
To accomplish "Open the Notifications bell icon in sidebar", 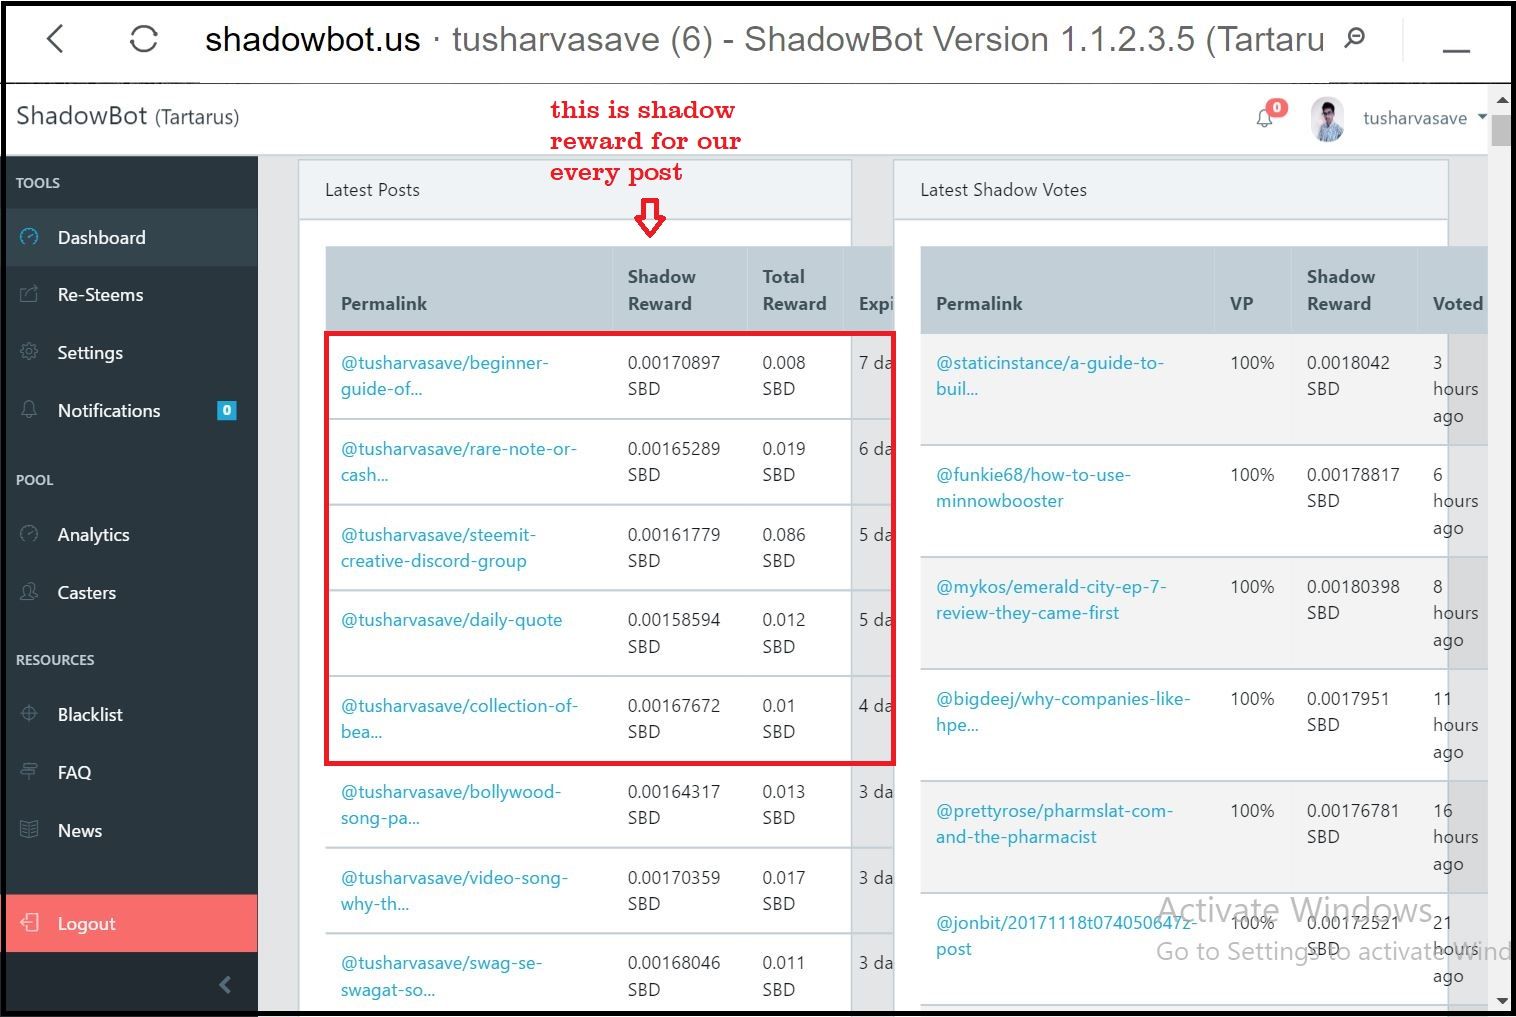I will click(28, 410).
